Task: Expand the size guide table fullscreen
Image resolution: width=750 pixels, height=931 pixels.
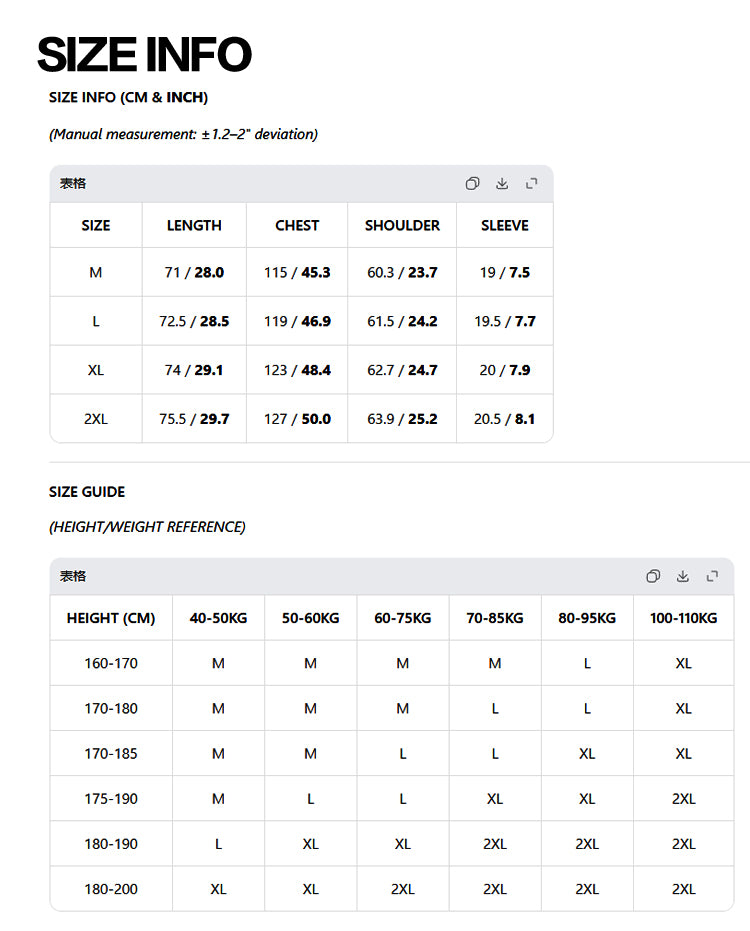Action: pyautogui.click(x=712, y=576)
